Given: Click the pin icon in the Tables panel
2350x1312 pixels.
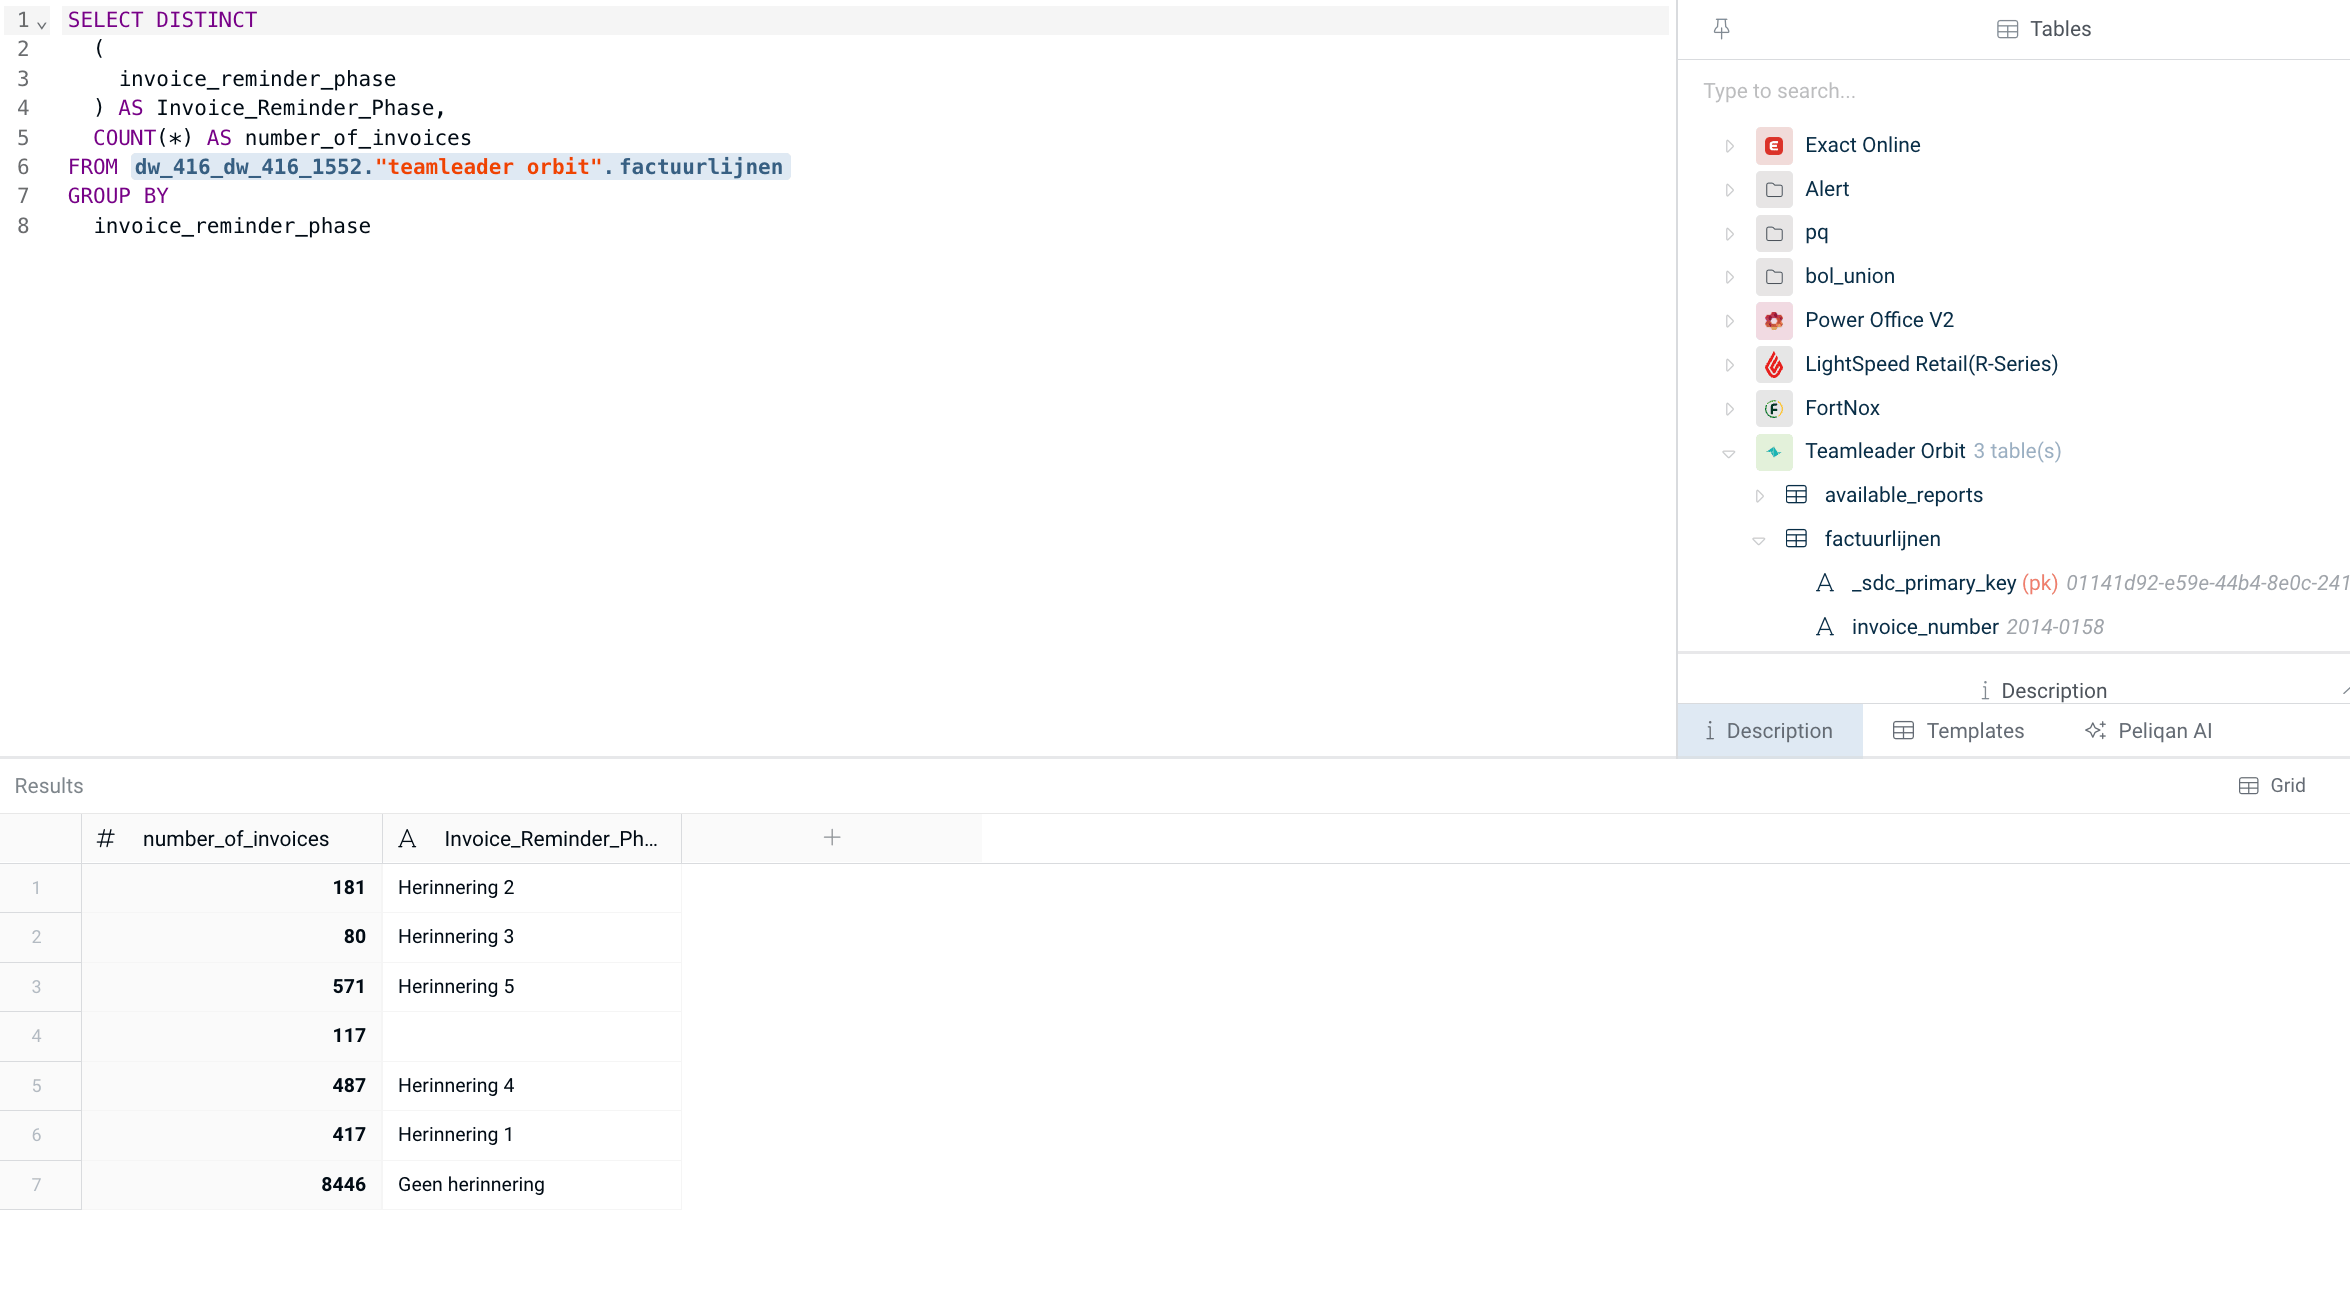Looking at the screenshot, I should pyautogui.click(x=1721, y=29).
